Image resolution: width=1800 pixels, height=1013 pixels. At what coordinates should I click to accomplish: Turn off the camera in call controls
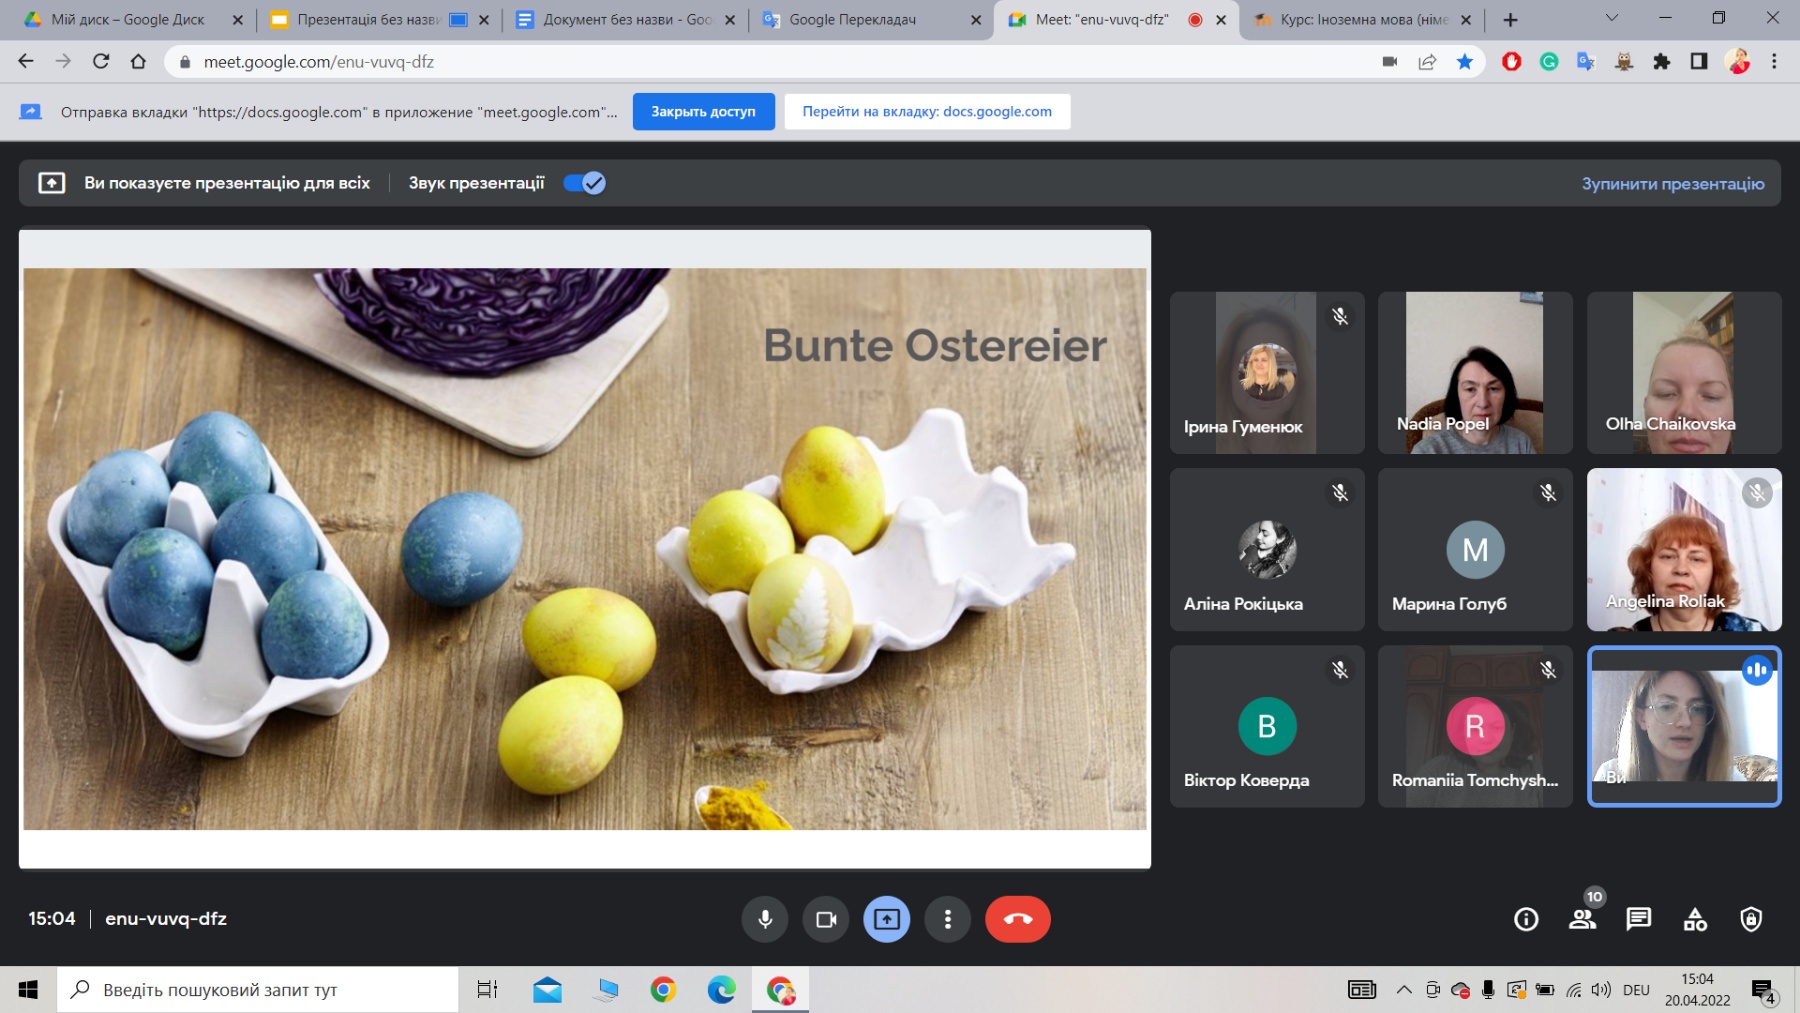coord(826,919)
